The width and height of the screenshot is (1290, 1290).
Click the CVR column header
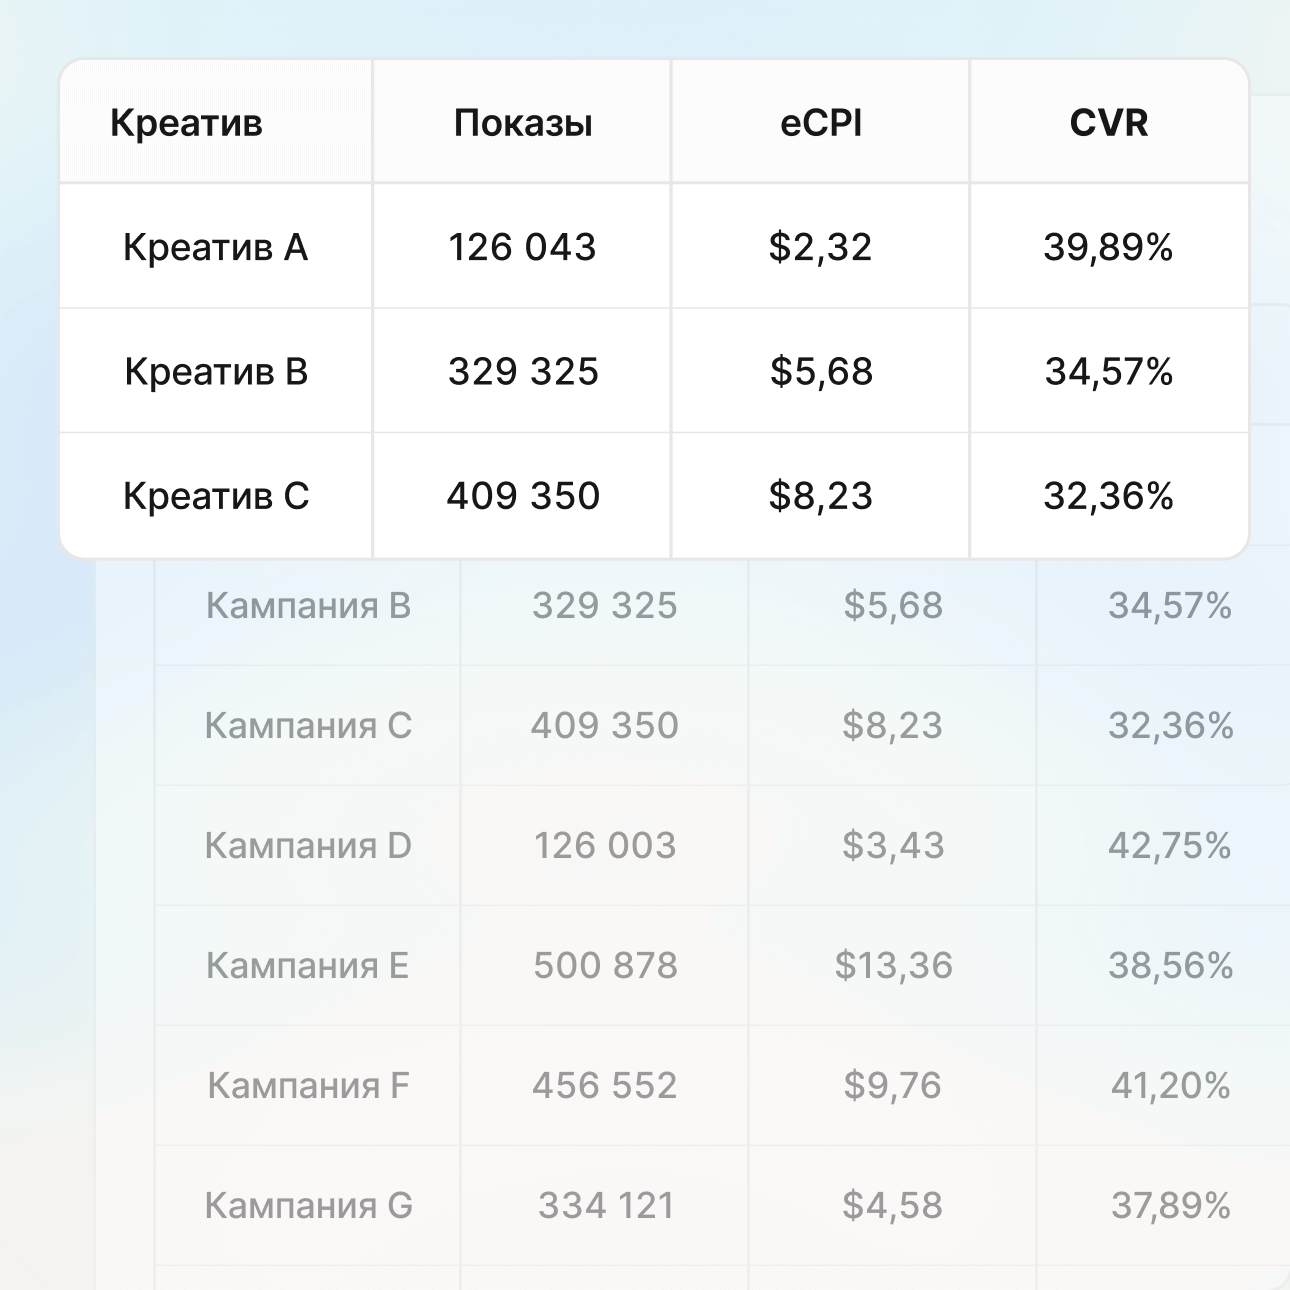point(1109,123)
